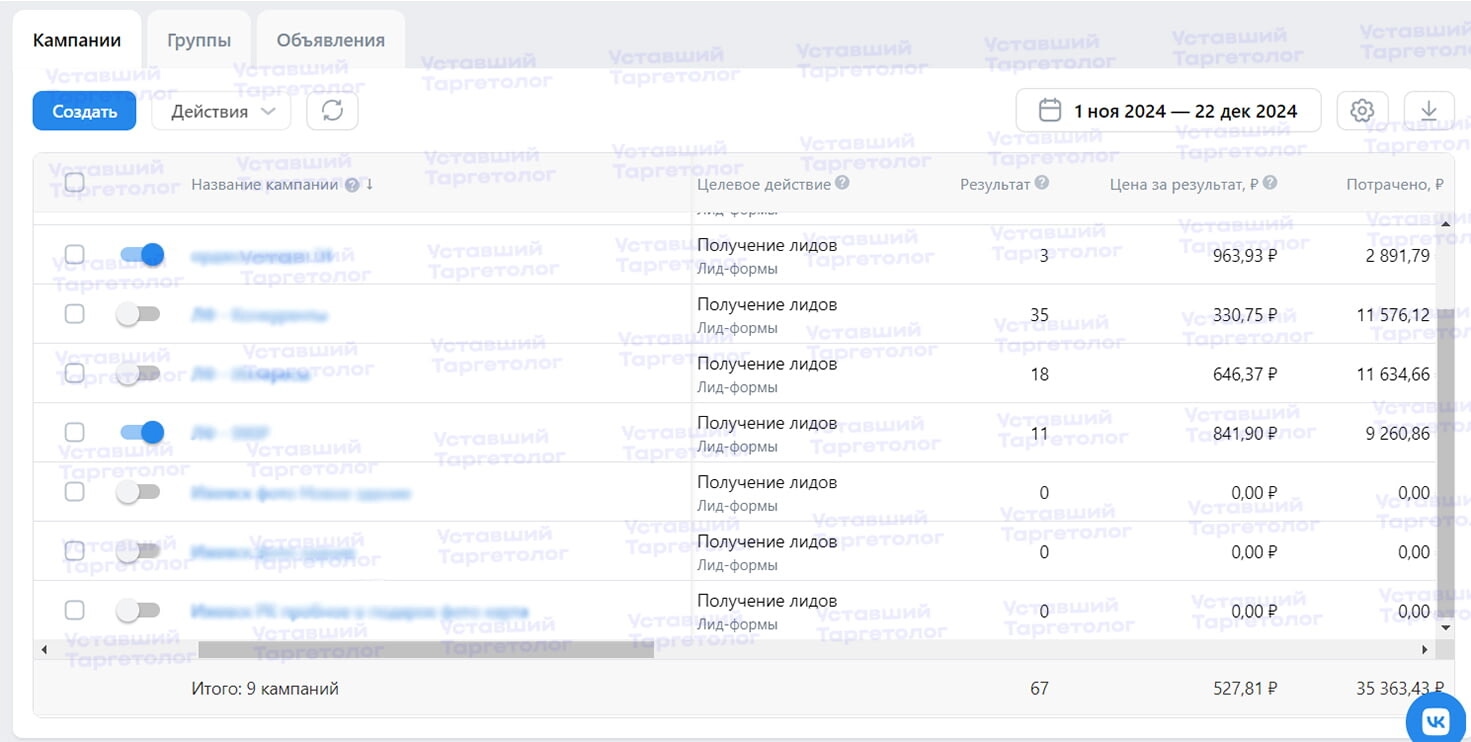Switch to the Группы tab
Screen dimensions: 1471x742
tap(199, 41)
